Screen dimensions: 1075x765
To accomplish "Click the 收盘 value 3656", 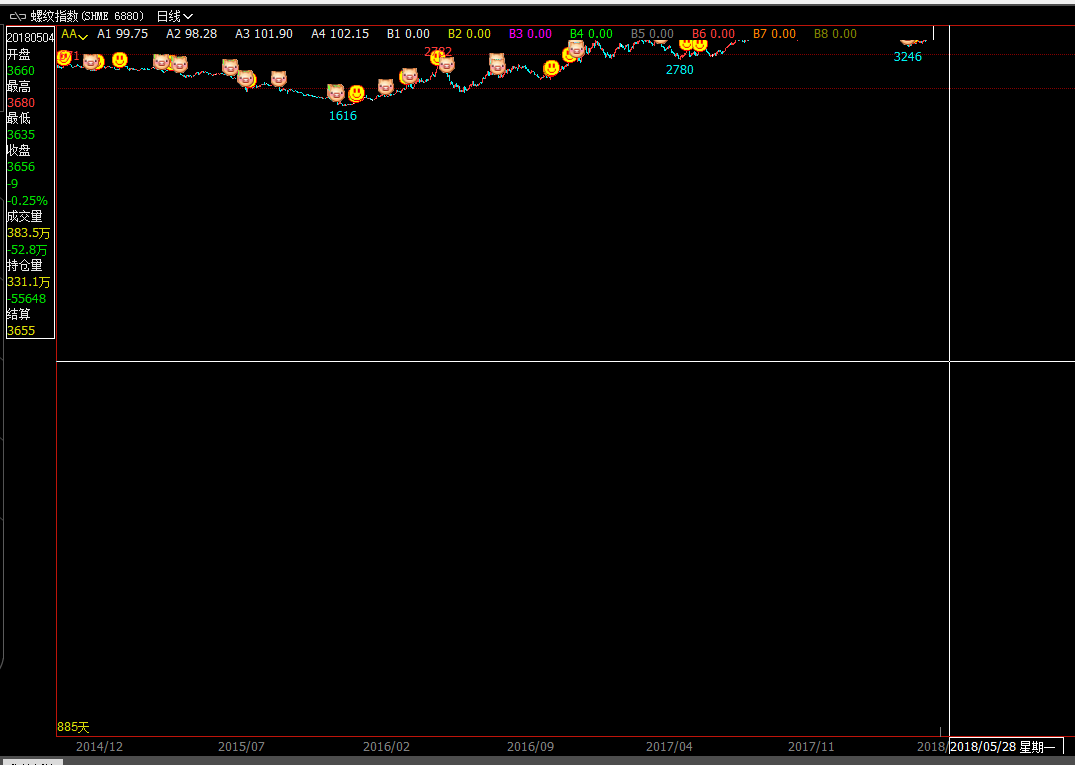I will pyautogui.click(x=21, y=167).
